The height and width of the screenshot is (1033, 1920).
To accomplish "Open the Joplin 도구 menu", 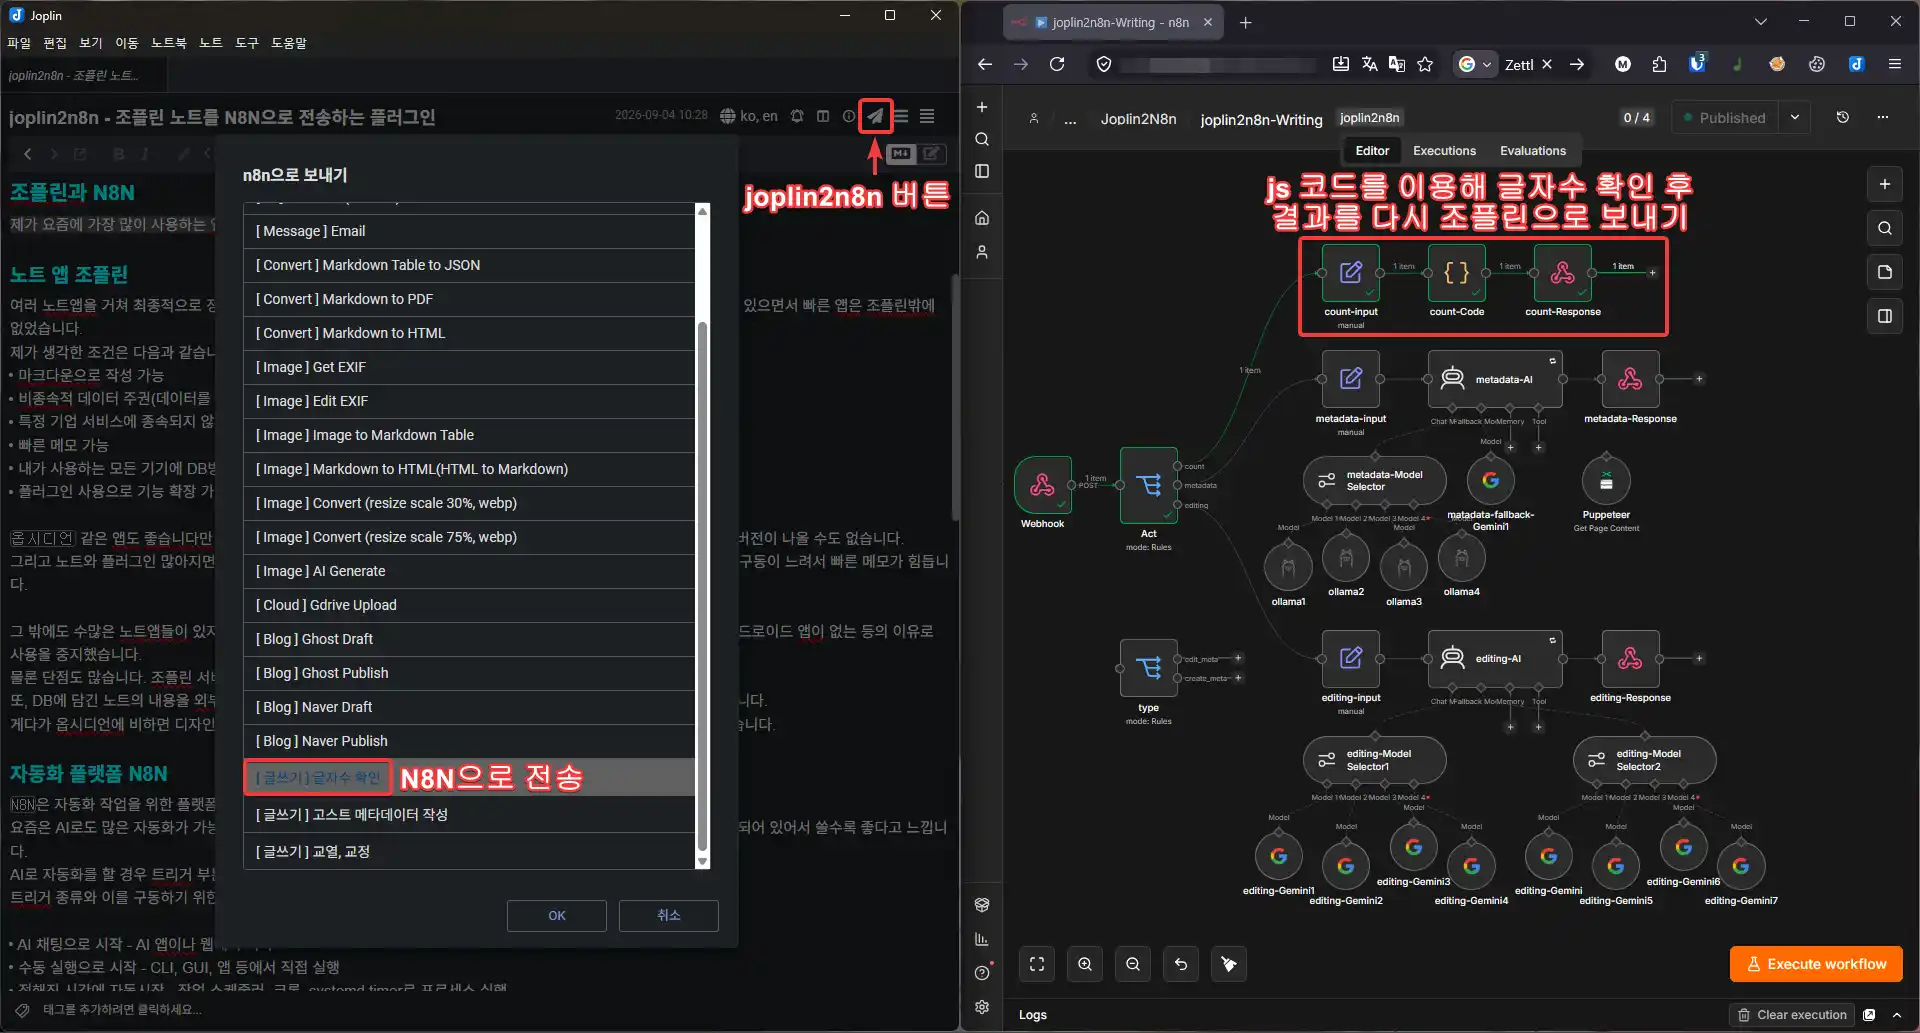I will click(x=247, y=43).
